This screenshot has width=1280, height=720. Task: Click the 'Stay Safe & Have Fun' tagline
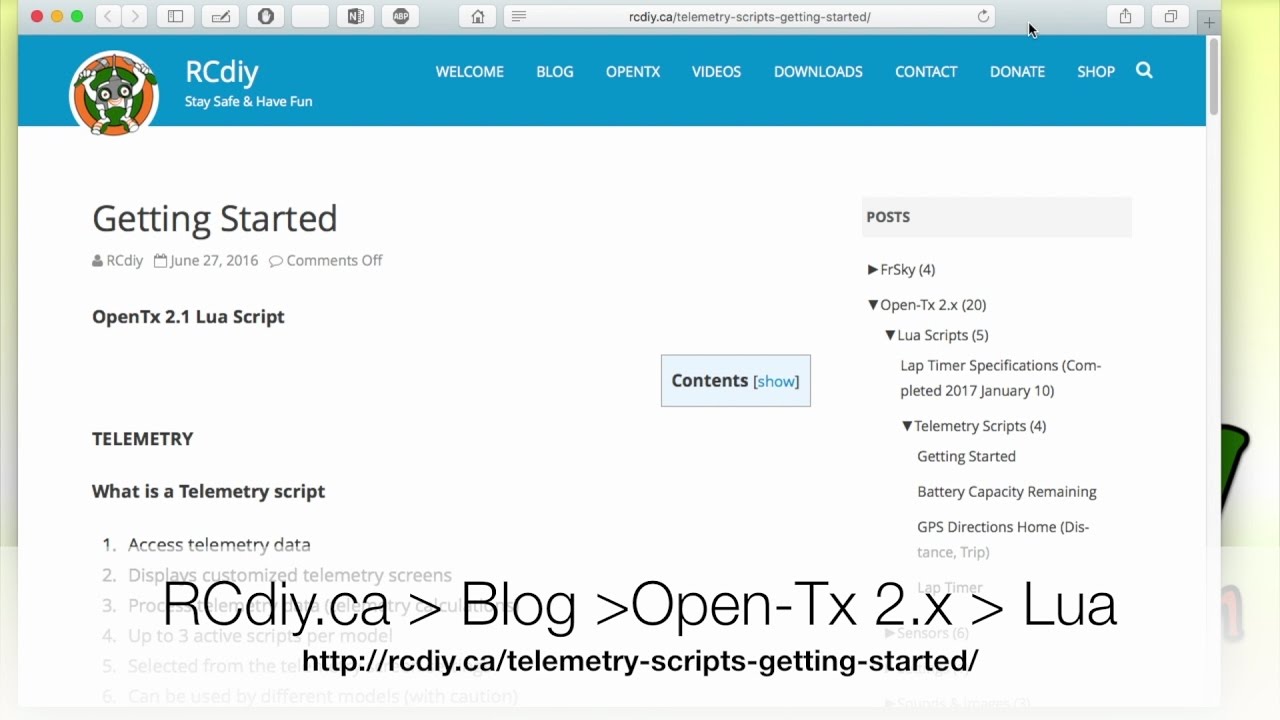point(248,101)
